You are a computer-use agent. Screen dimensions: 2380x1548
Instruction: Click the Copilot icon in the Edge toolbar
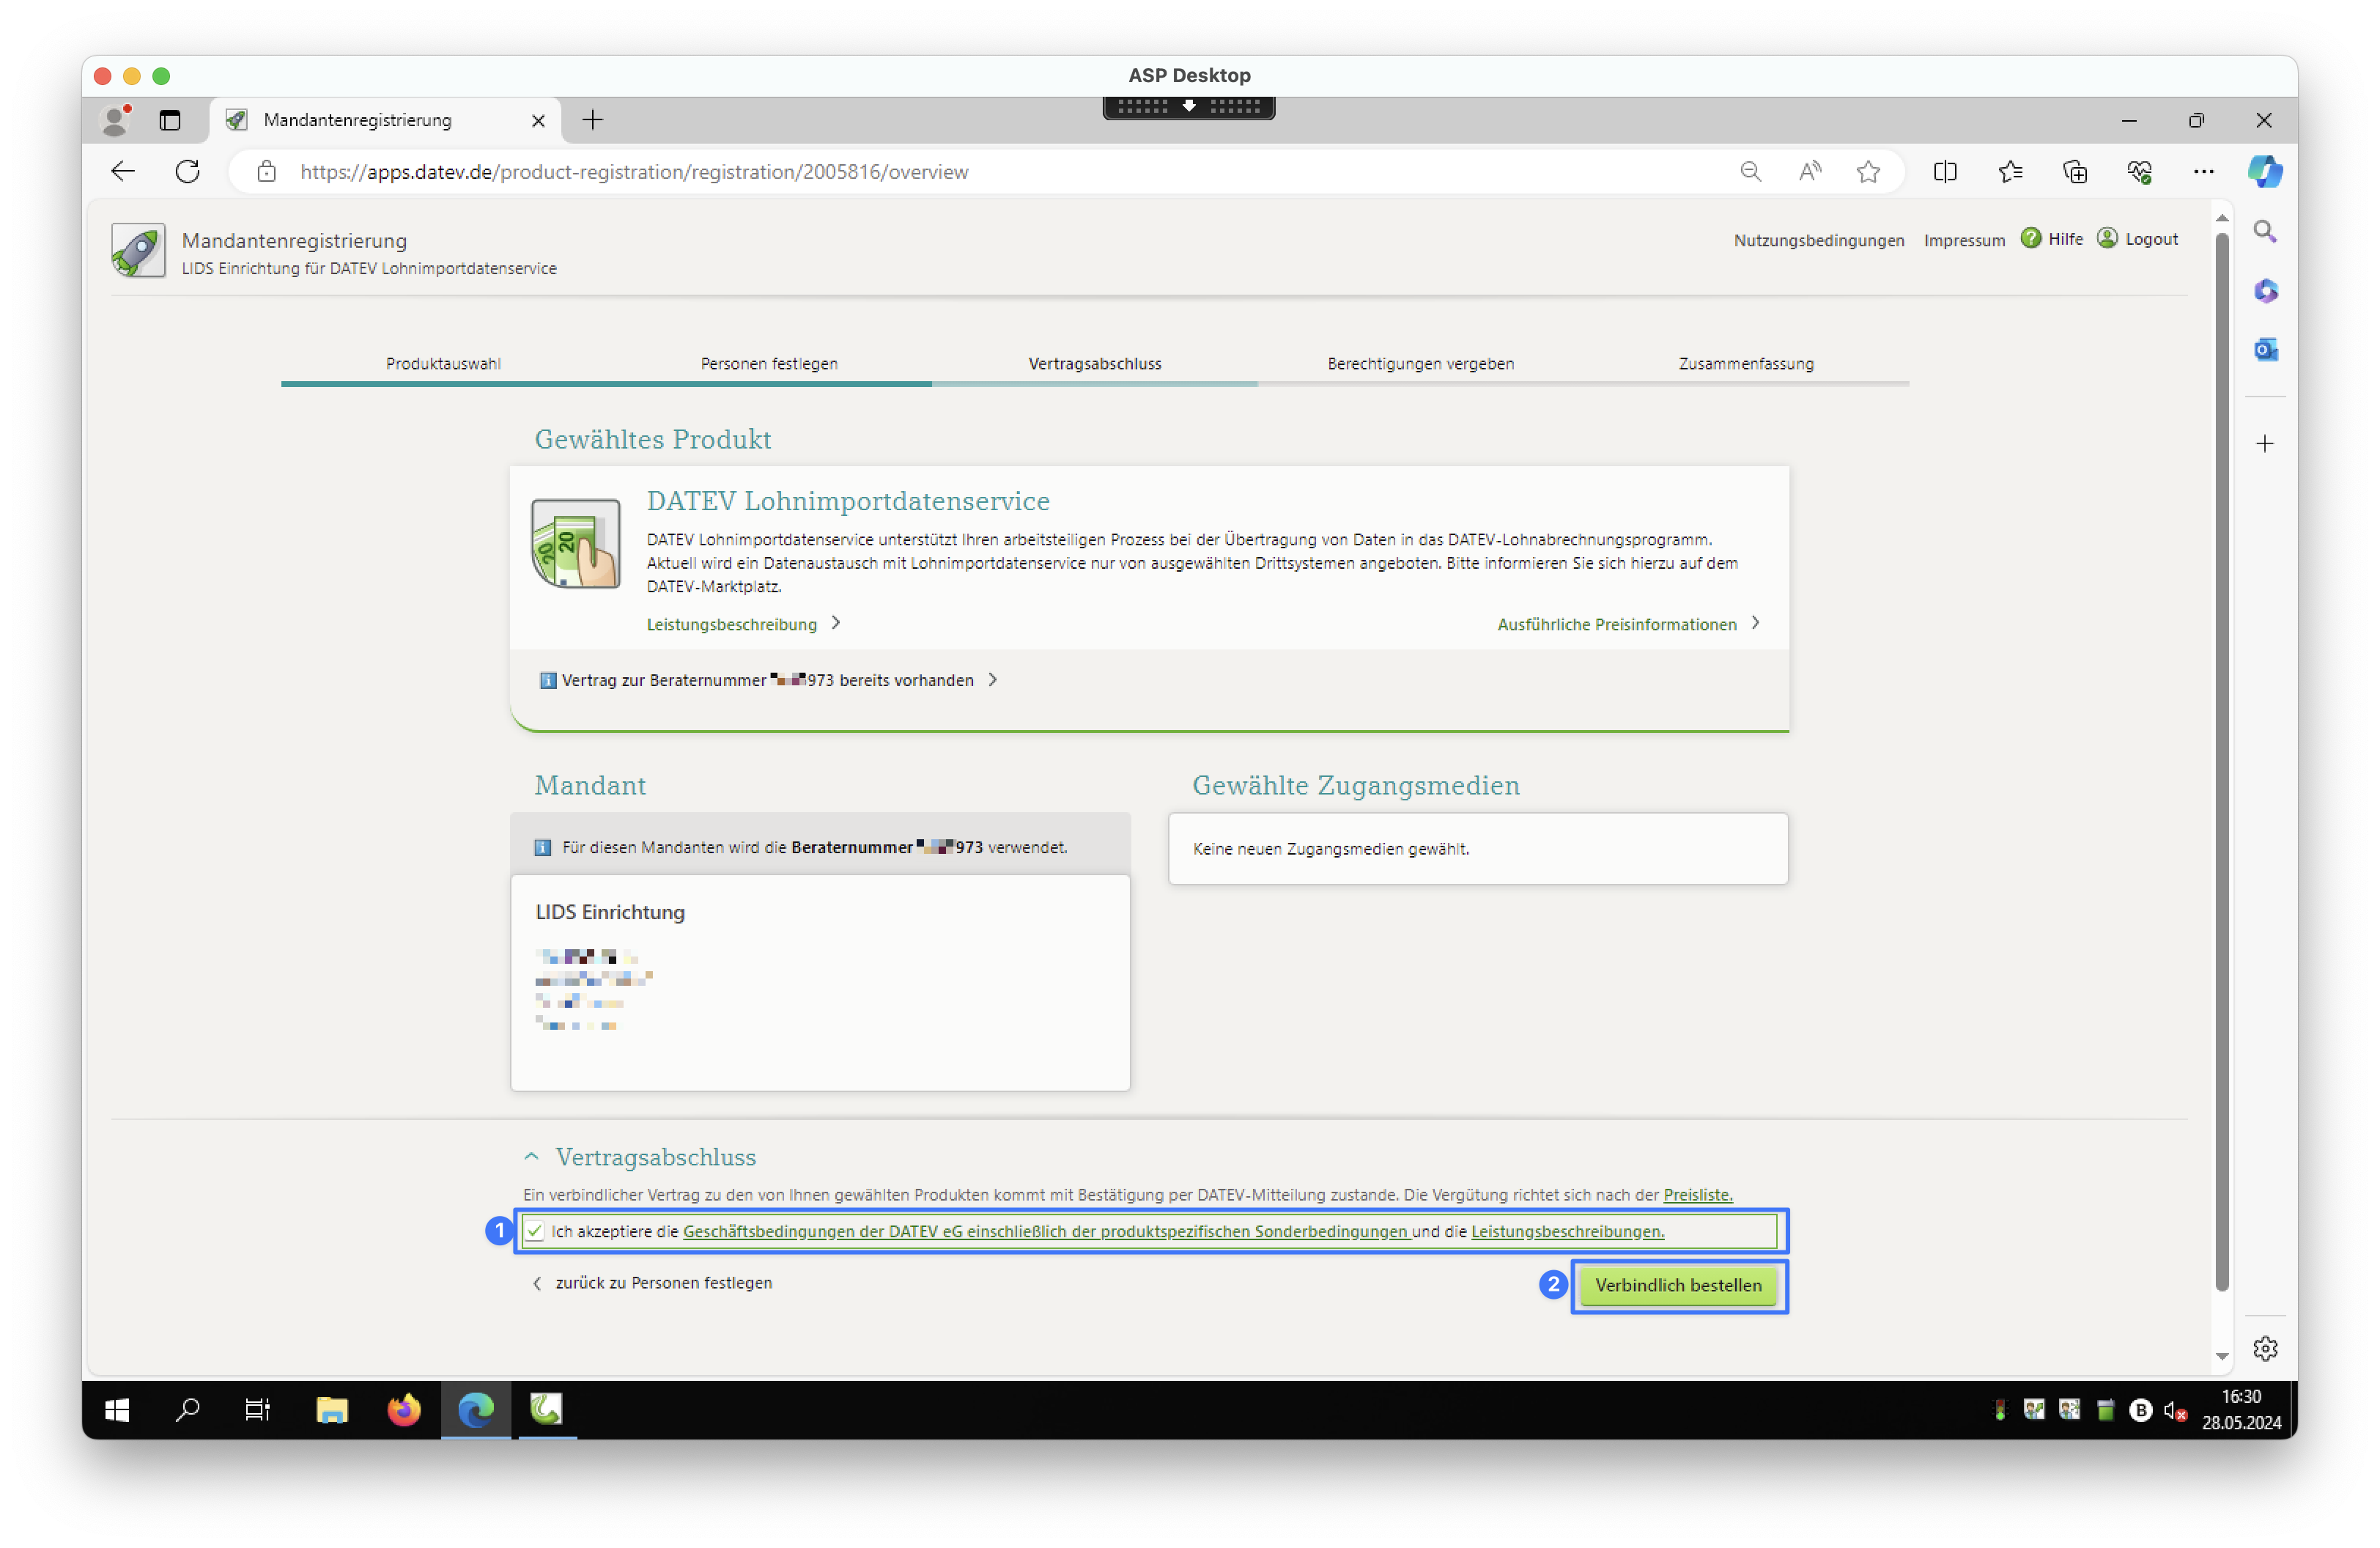point(2264,171)
